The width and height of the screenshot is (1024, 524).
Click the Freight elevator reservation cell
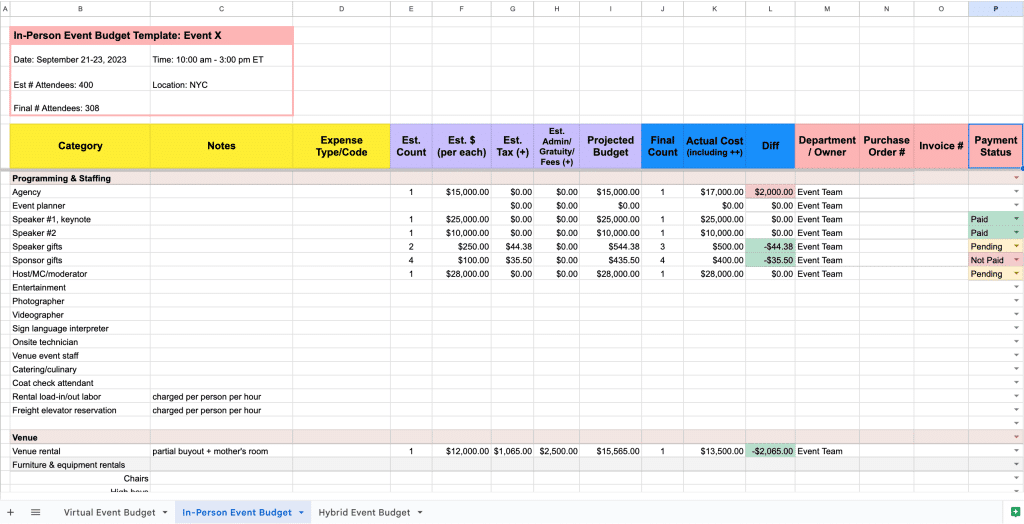80,410
